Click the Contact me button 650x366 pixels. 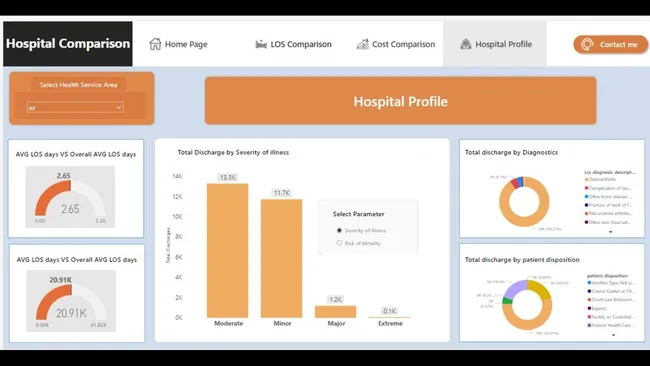click(x=610, y=44)
